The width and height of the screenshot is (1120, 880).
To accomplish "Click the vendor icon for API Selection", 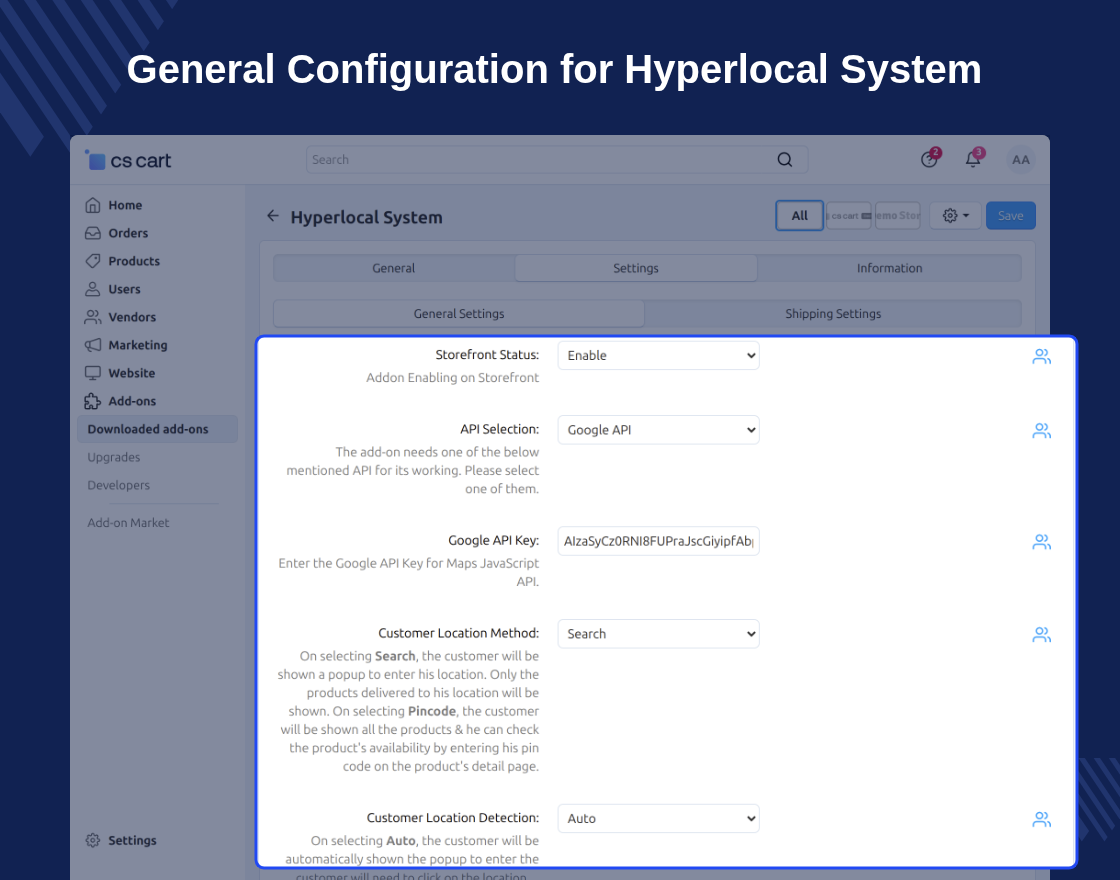I will point(1041,430).
